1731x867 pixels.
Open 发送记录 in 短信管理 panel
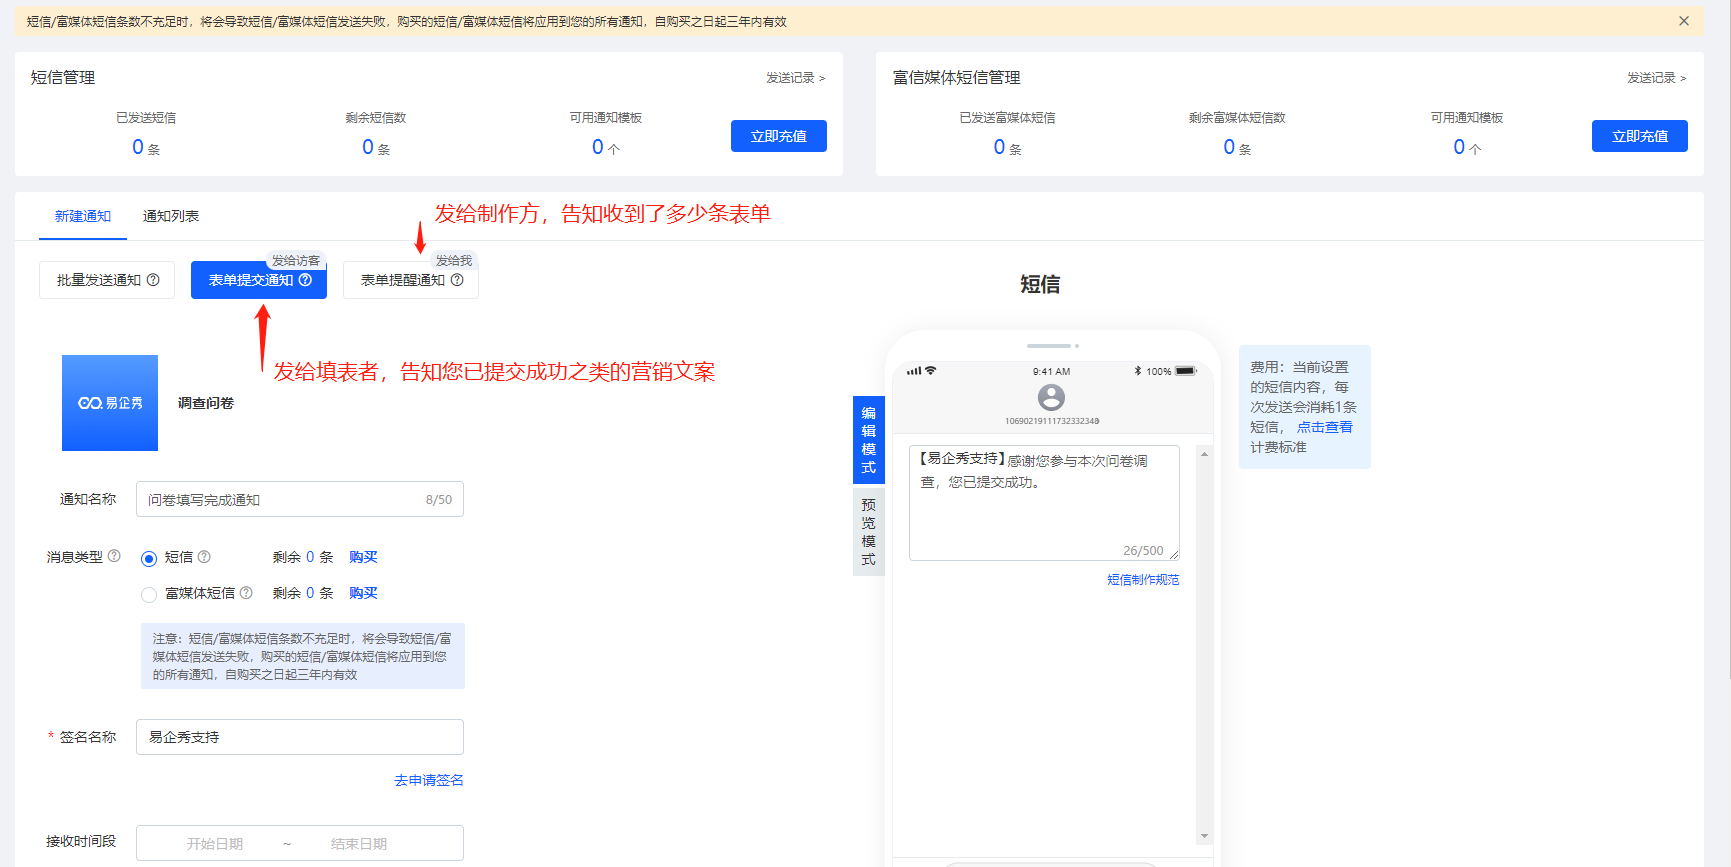click(795, 78)
